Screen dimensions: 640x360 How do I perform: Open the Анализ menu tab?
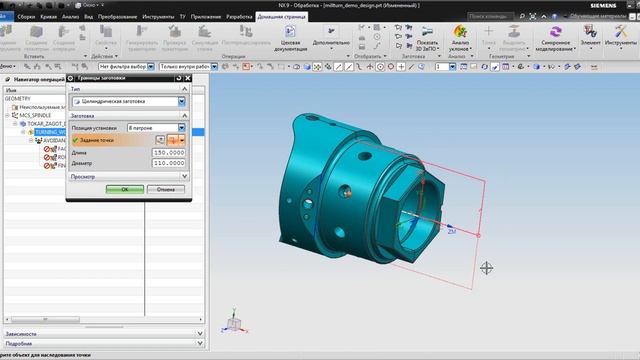click(70, 17)
